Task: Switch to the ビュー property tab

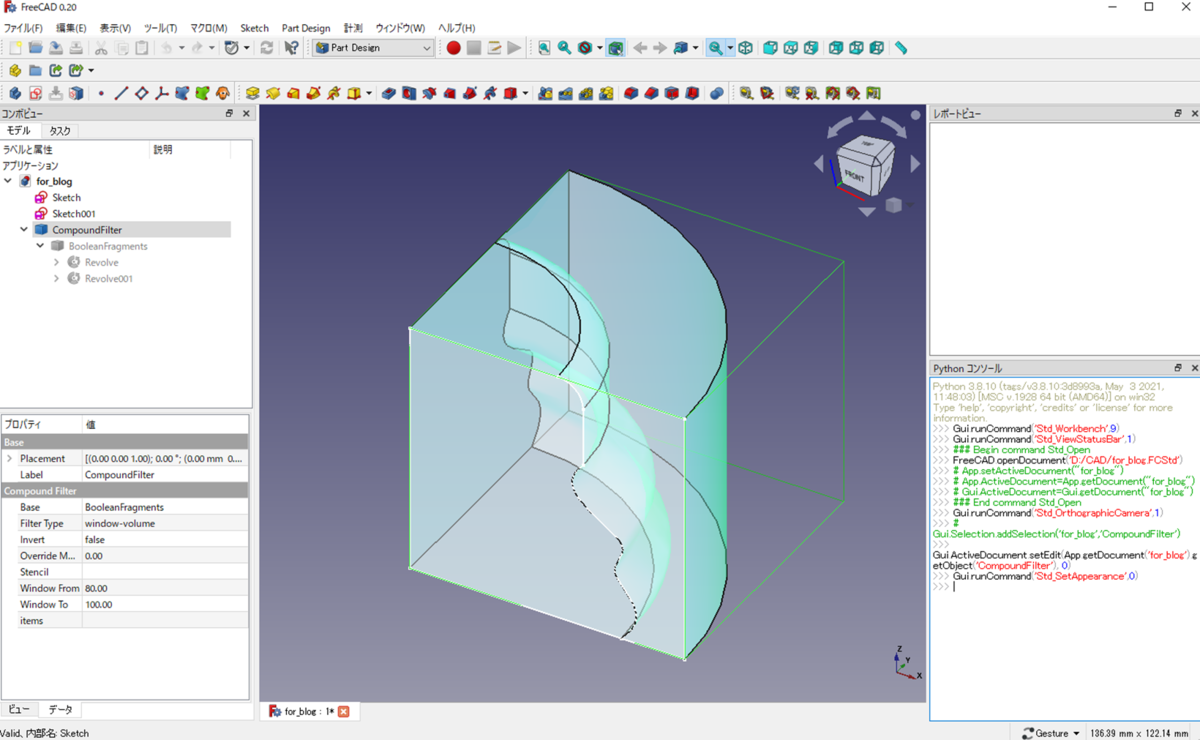Action: point(19,709)
